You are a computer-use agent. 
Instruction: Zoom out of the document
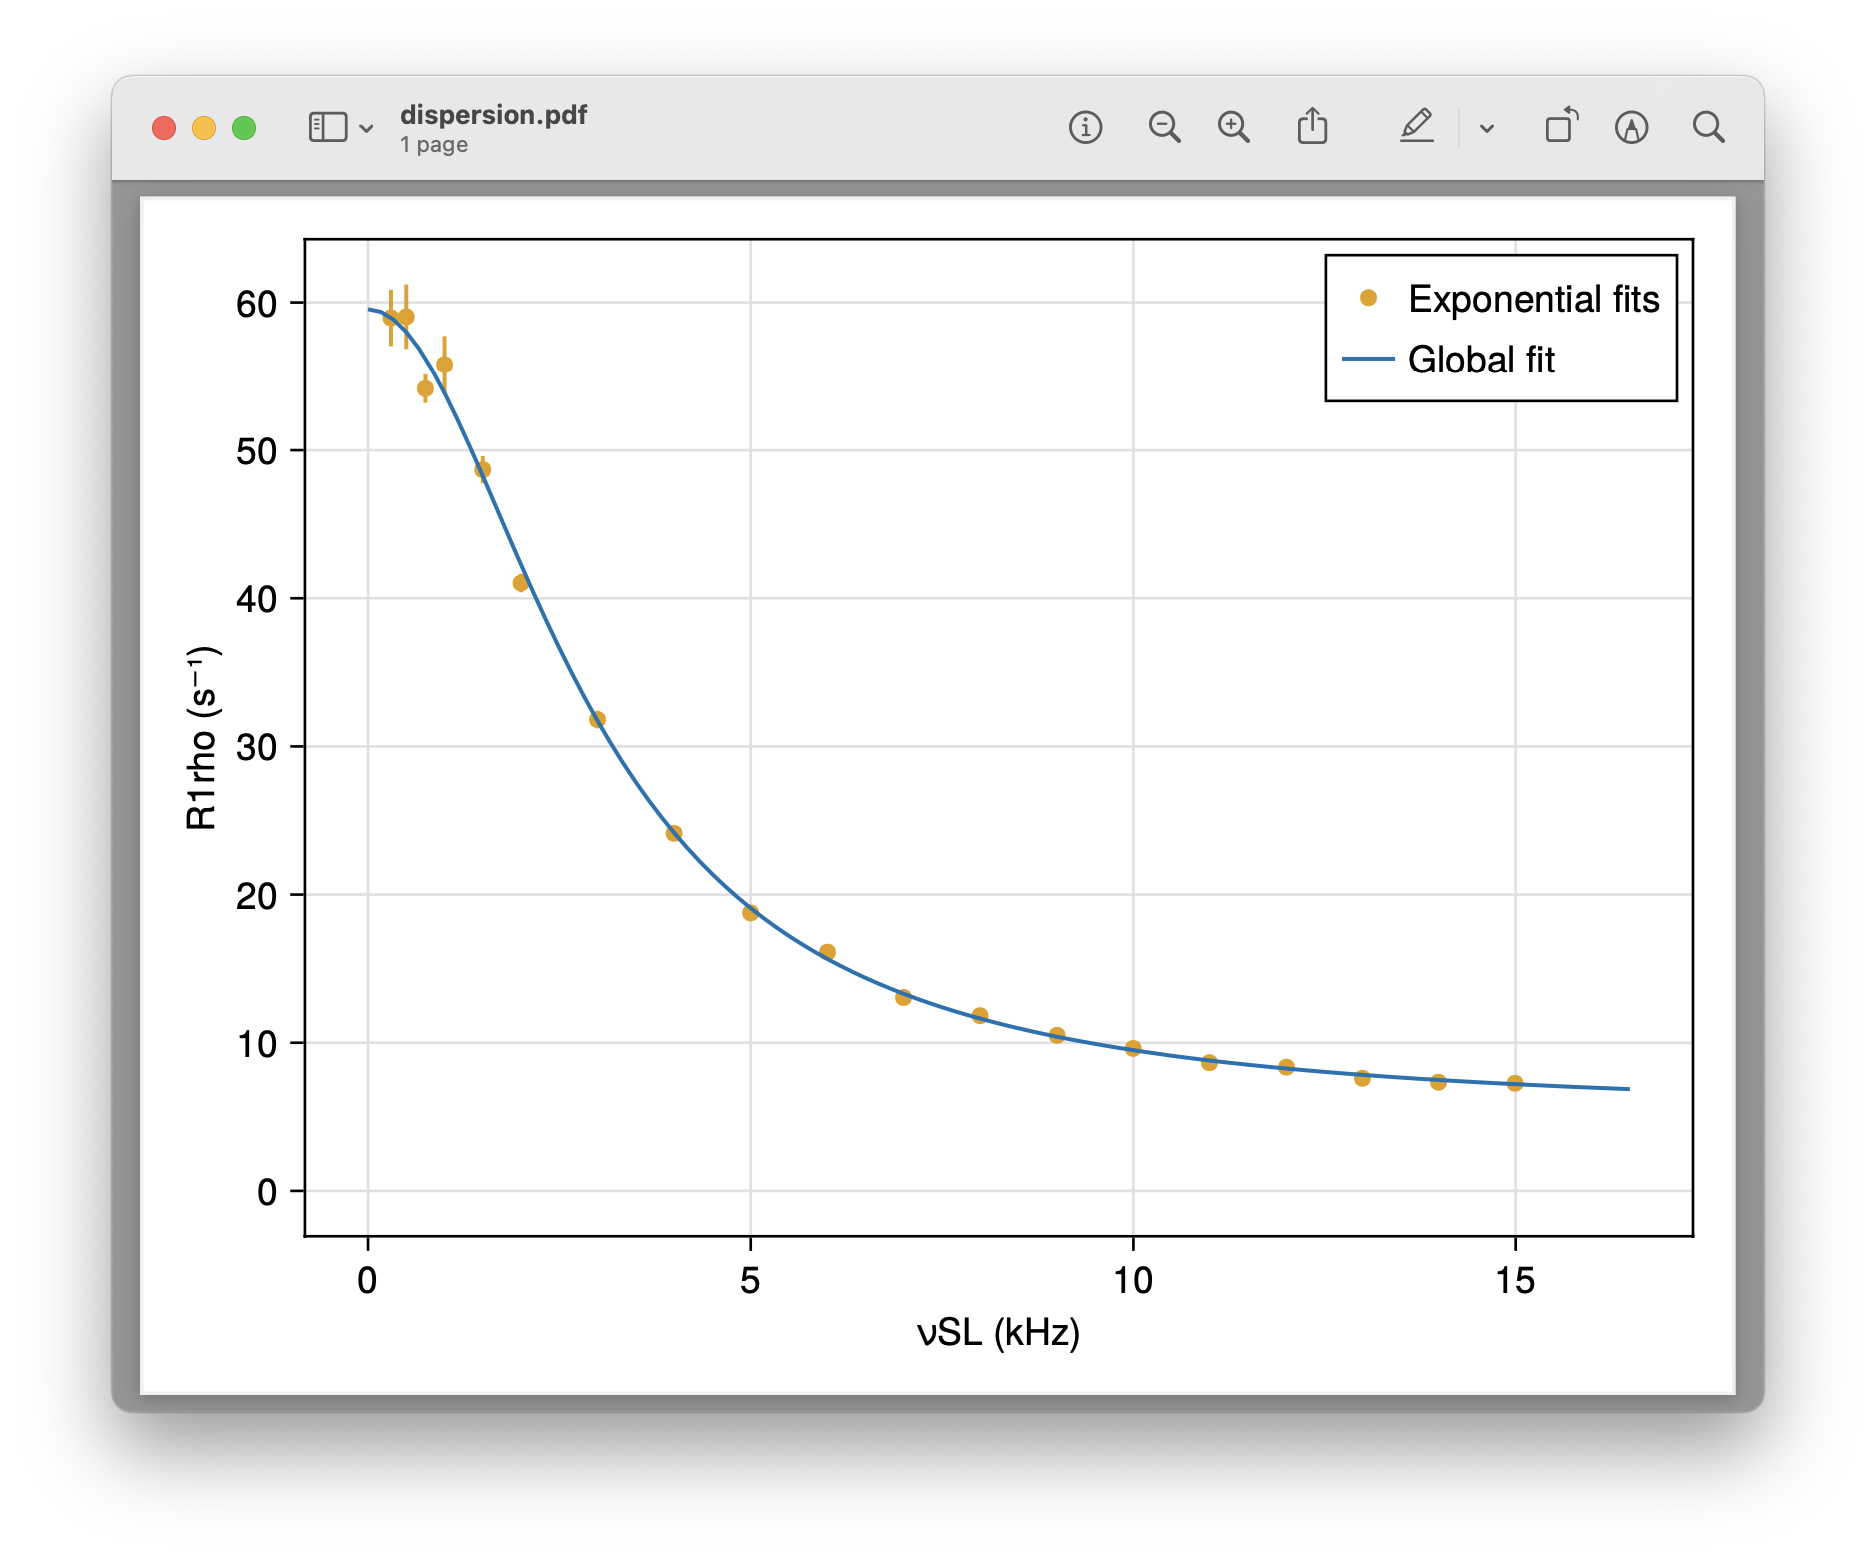click(x=1164, y=127)
